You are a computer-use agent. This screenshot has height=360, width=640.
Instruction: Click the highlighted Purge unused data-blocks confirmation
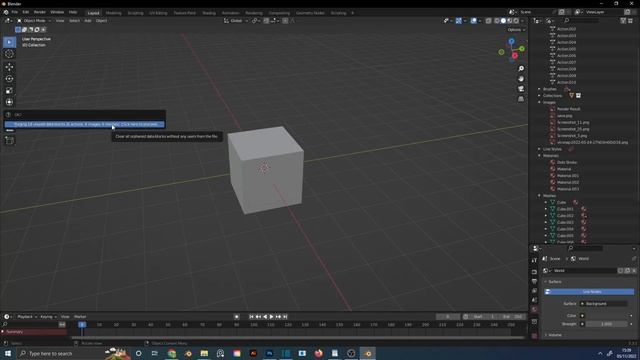[84, 124]
